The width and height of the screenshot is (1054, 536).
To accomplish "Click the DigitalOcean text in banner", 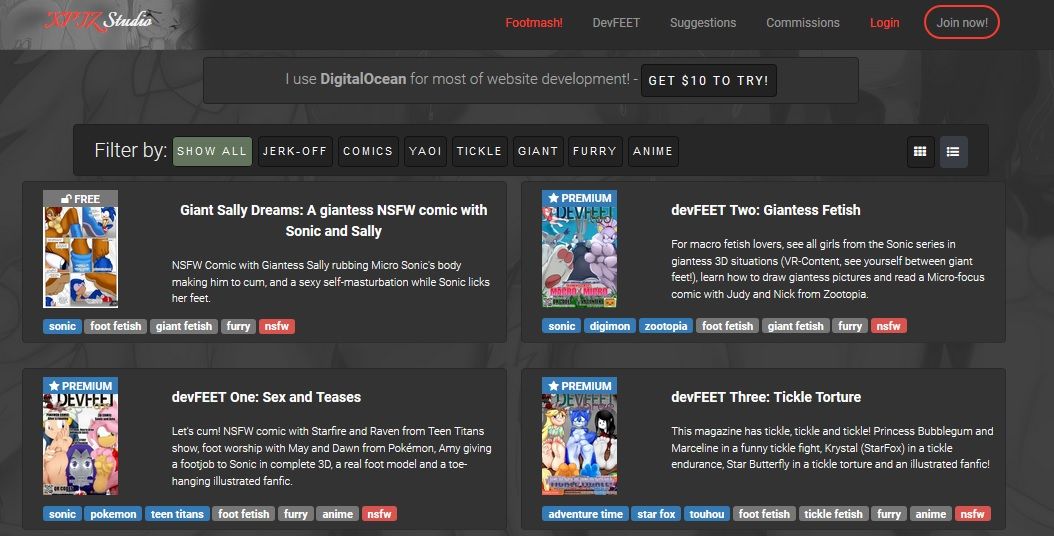I will point(363,79).
